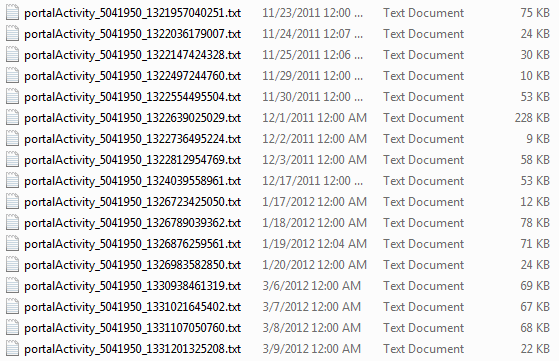Viewport: 559px width, 361px height.
Task: Click the 3/7/2012 12:00 AM date cell
Action: click(x=312, y=307)
